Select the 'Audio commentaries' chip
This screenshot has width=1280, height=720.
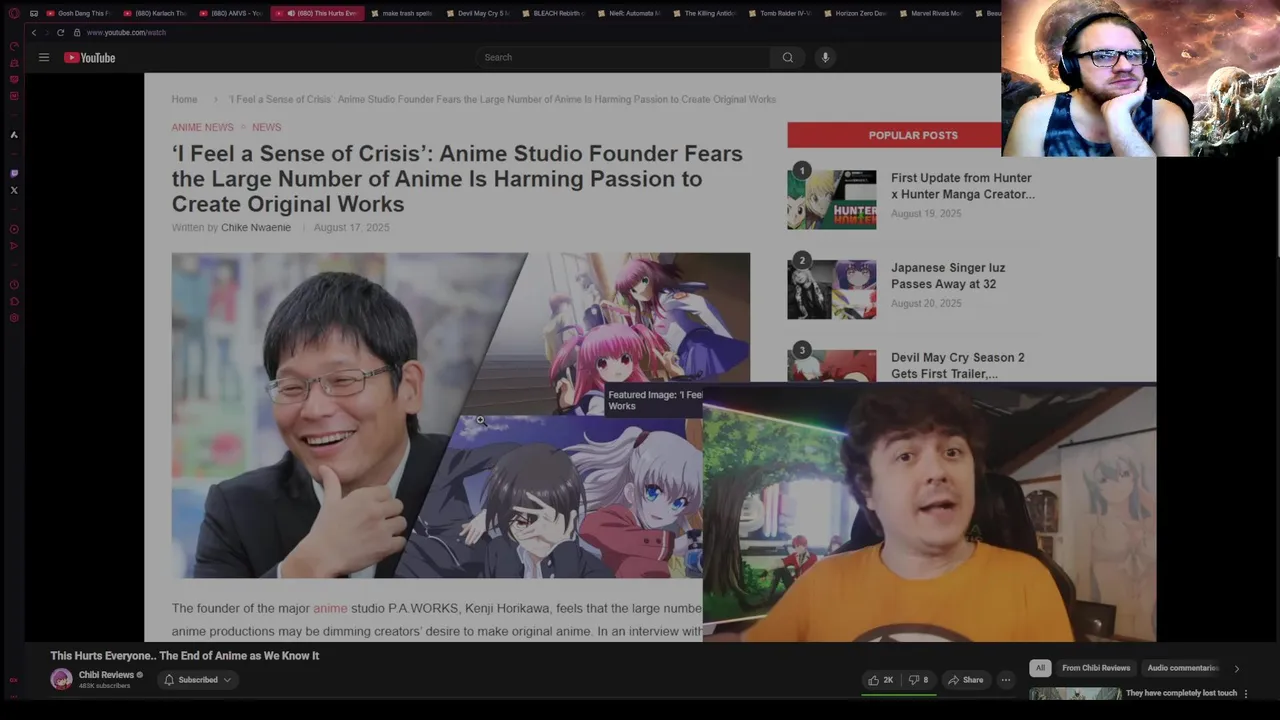pyautogui.click(x=1183, y=668)
